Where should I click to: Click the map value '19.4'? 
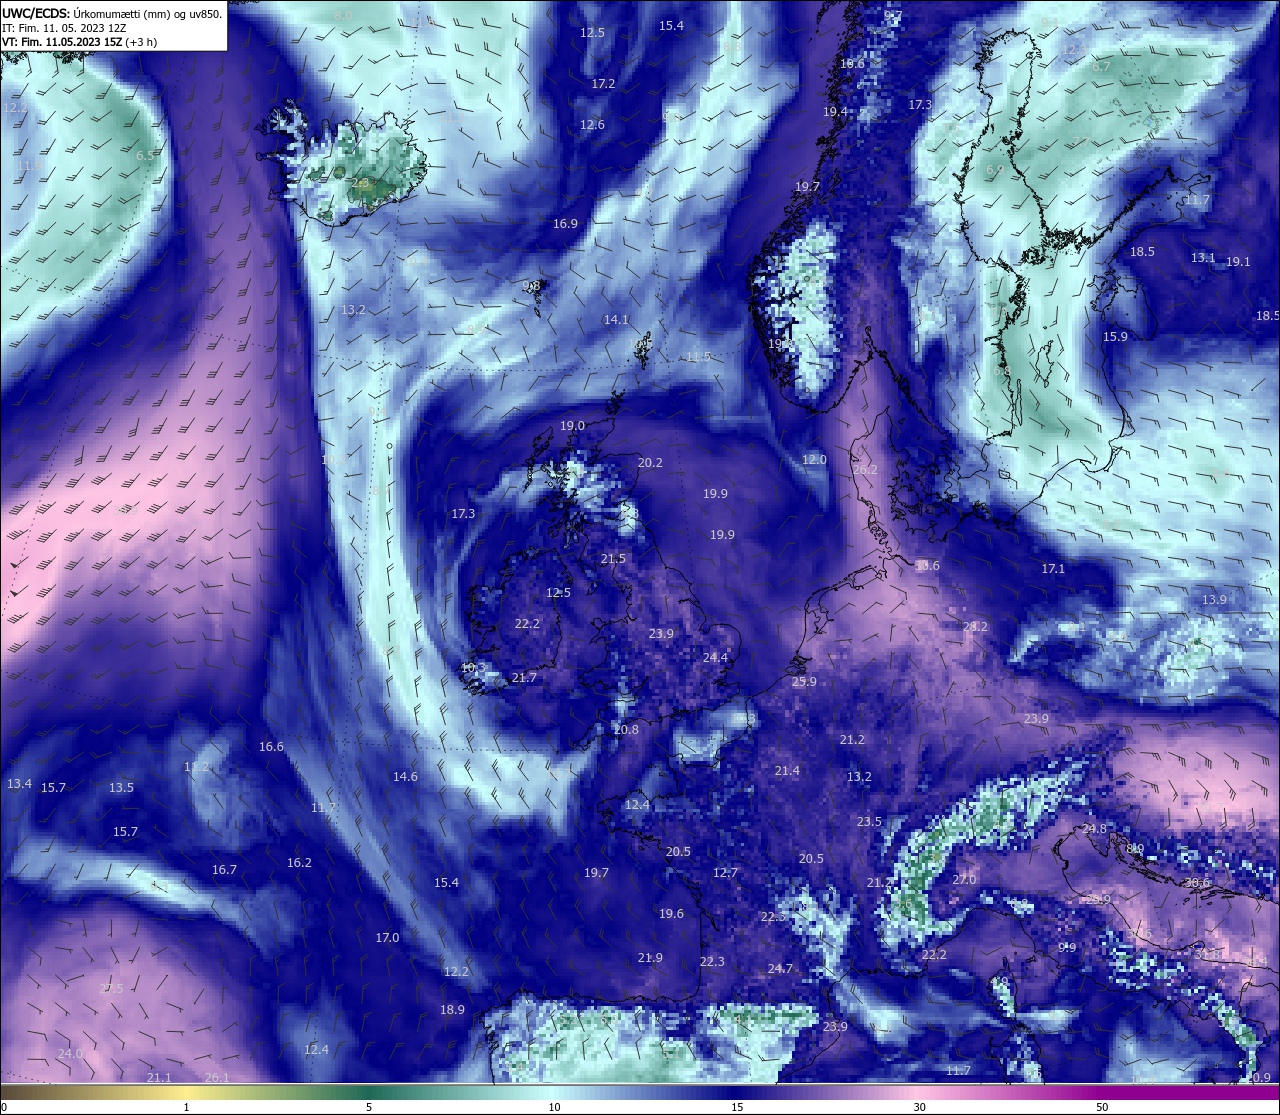point(835,112)
